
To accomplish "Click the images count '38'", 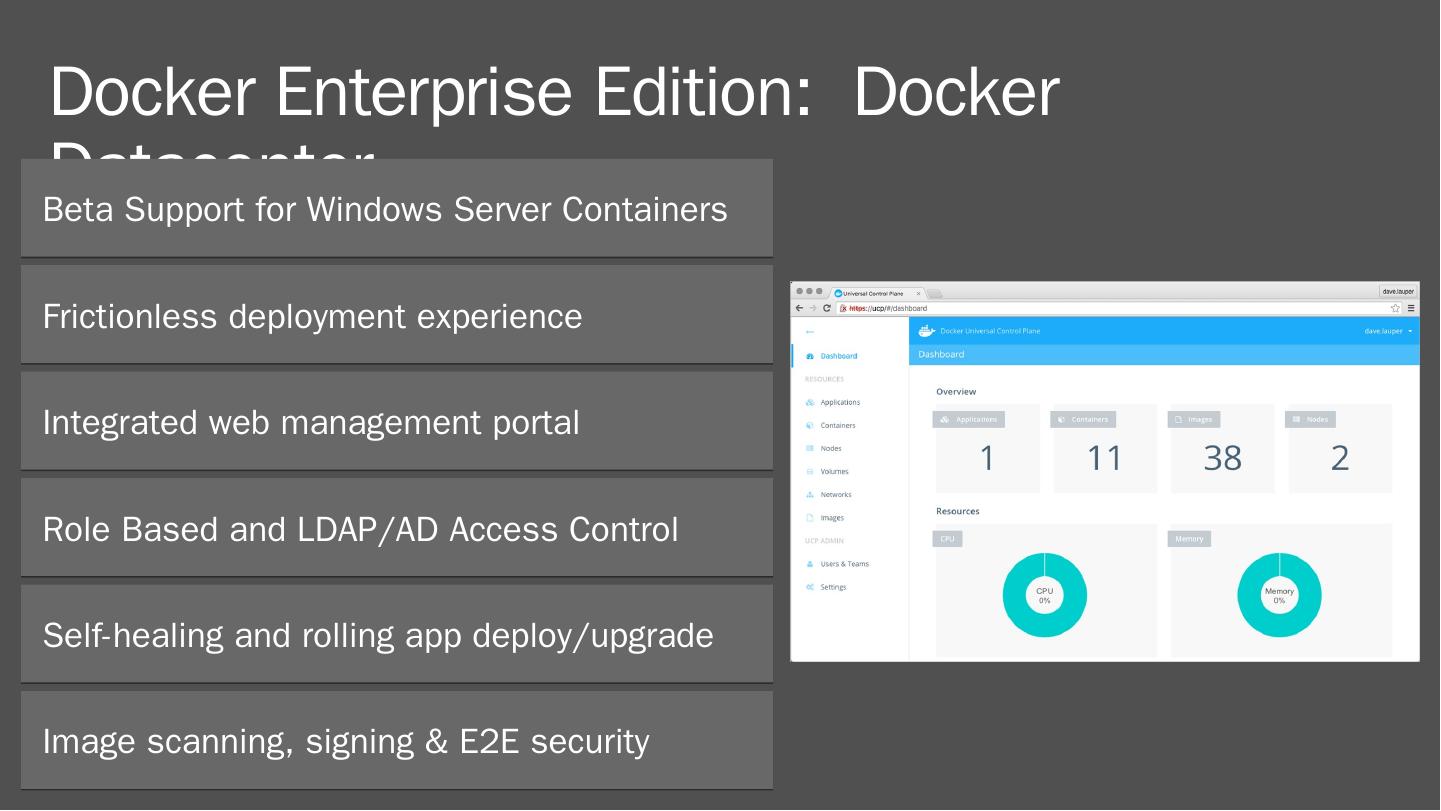I will coord(1222,458).
